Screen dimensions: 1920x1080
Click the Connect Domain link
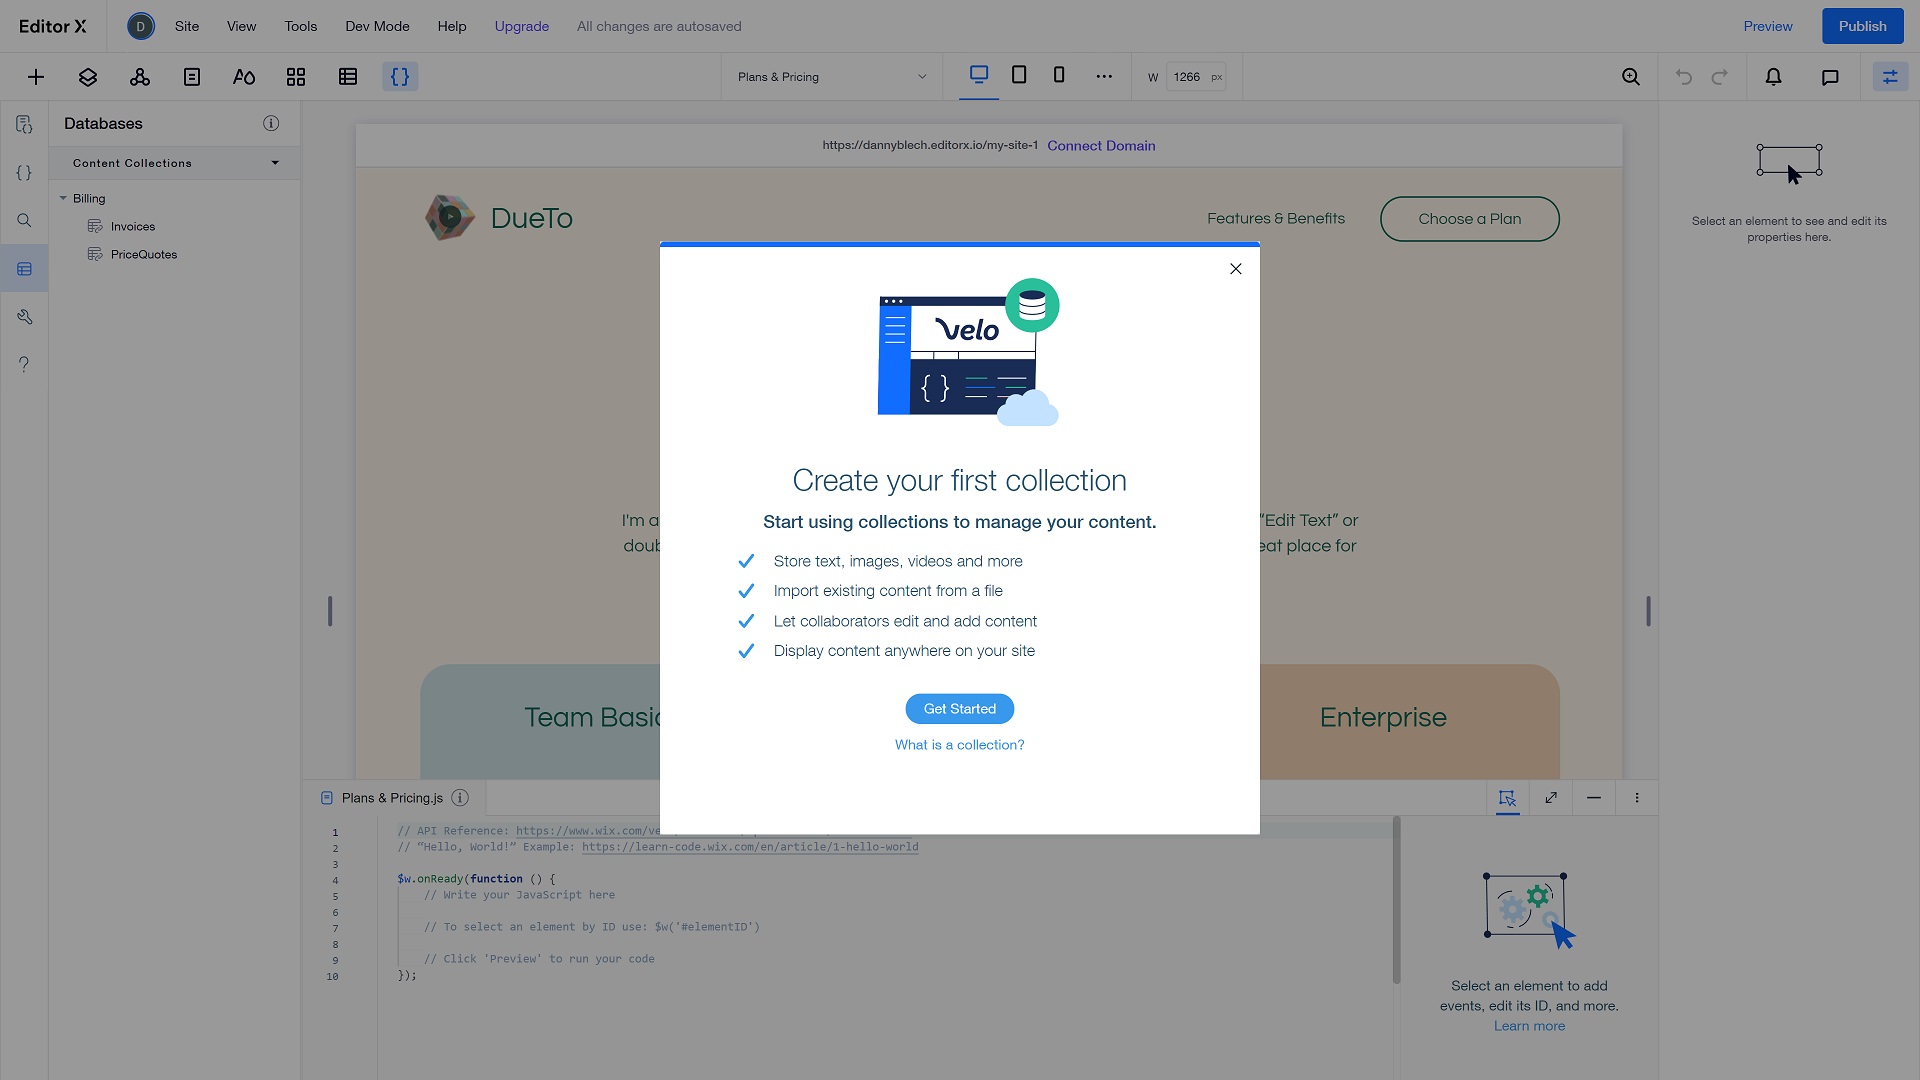(x=1101, y=146)
